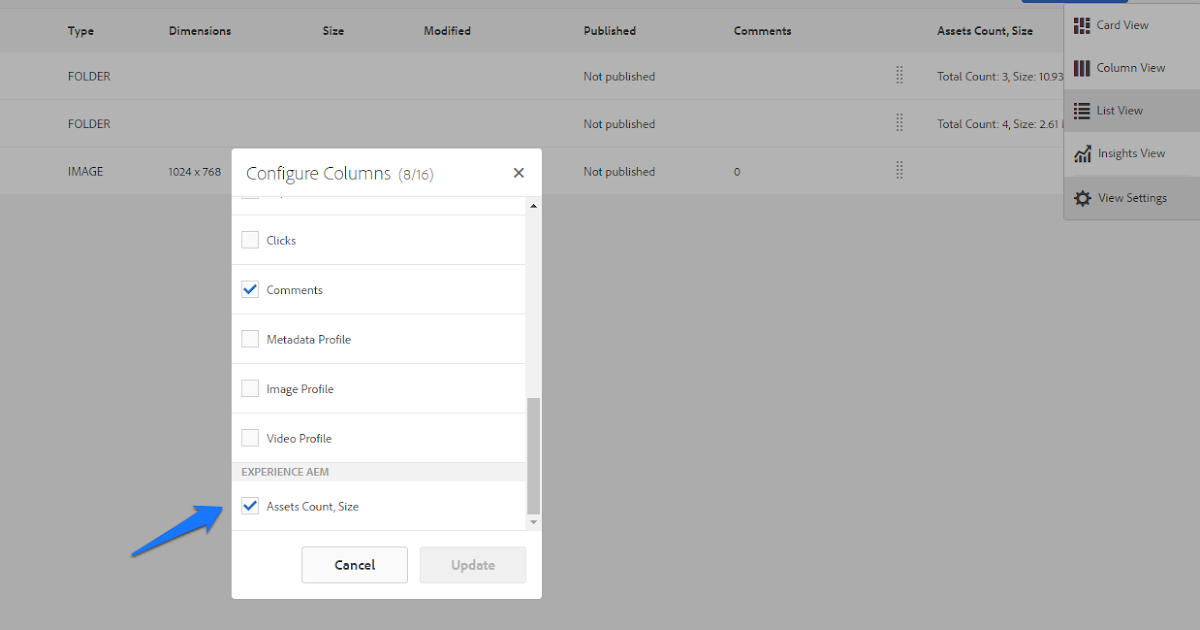The image size is (1200, 630).
Task: Enable the Clicks checkbox
Action: click(x=250, y=239)
